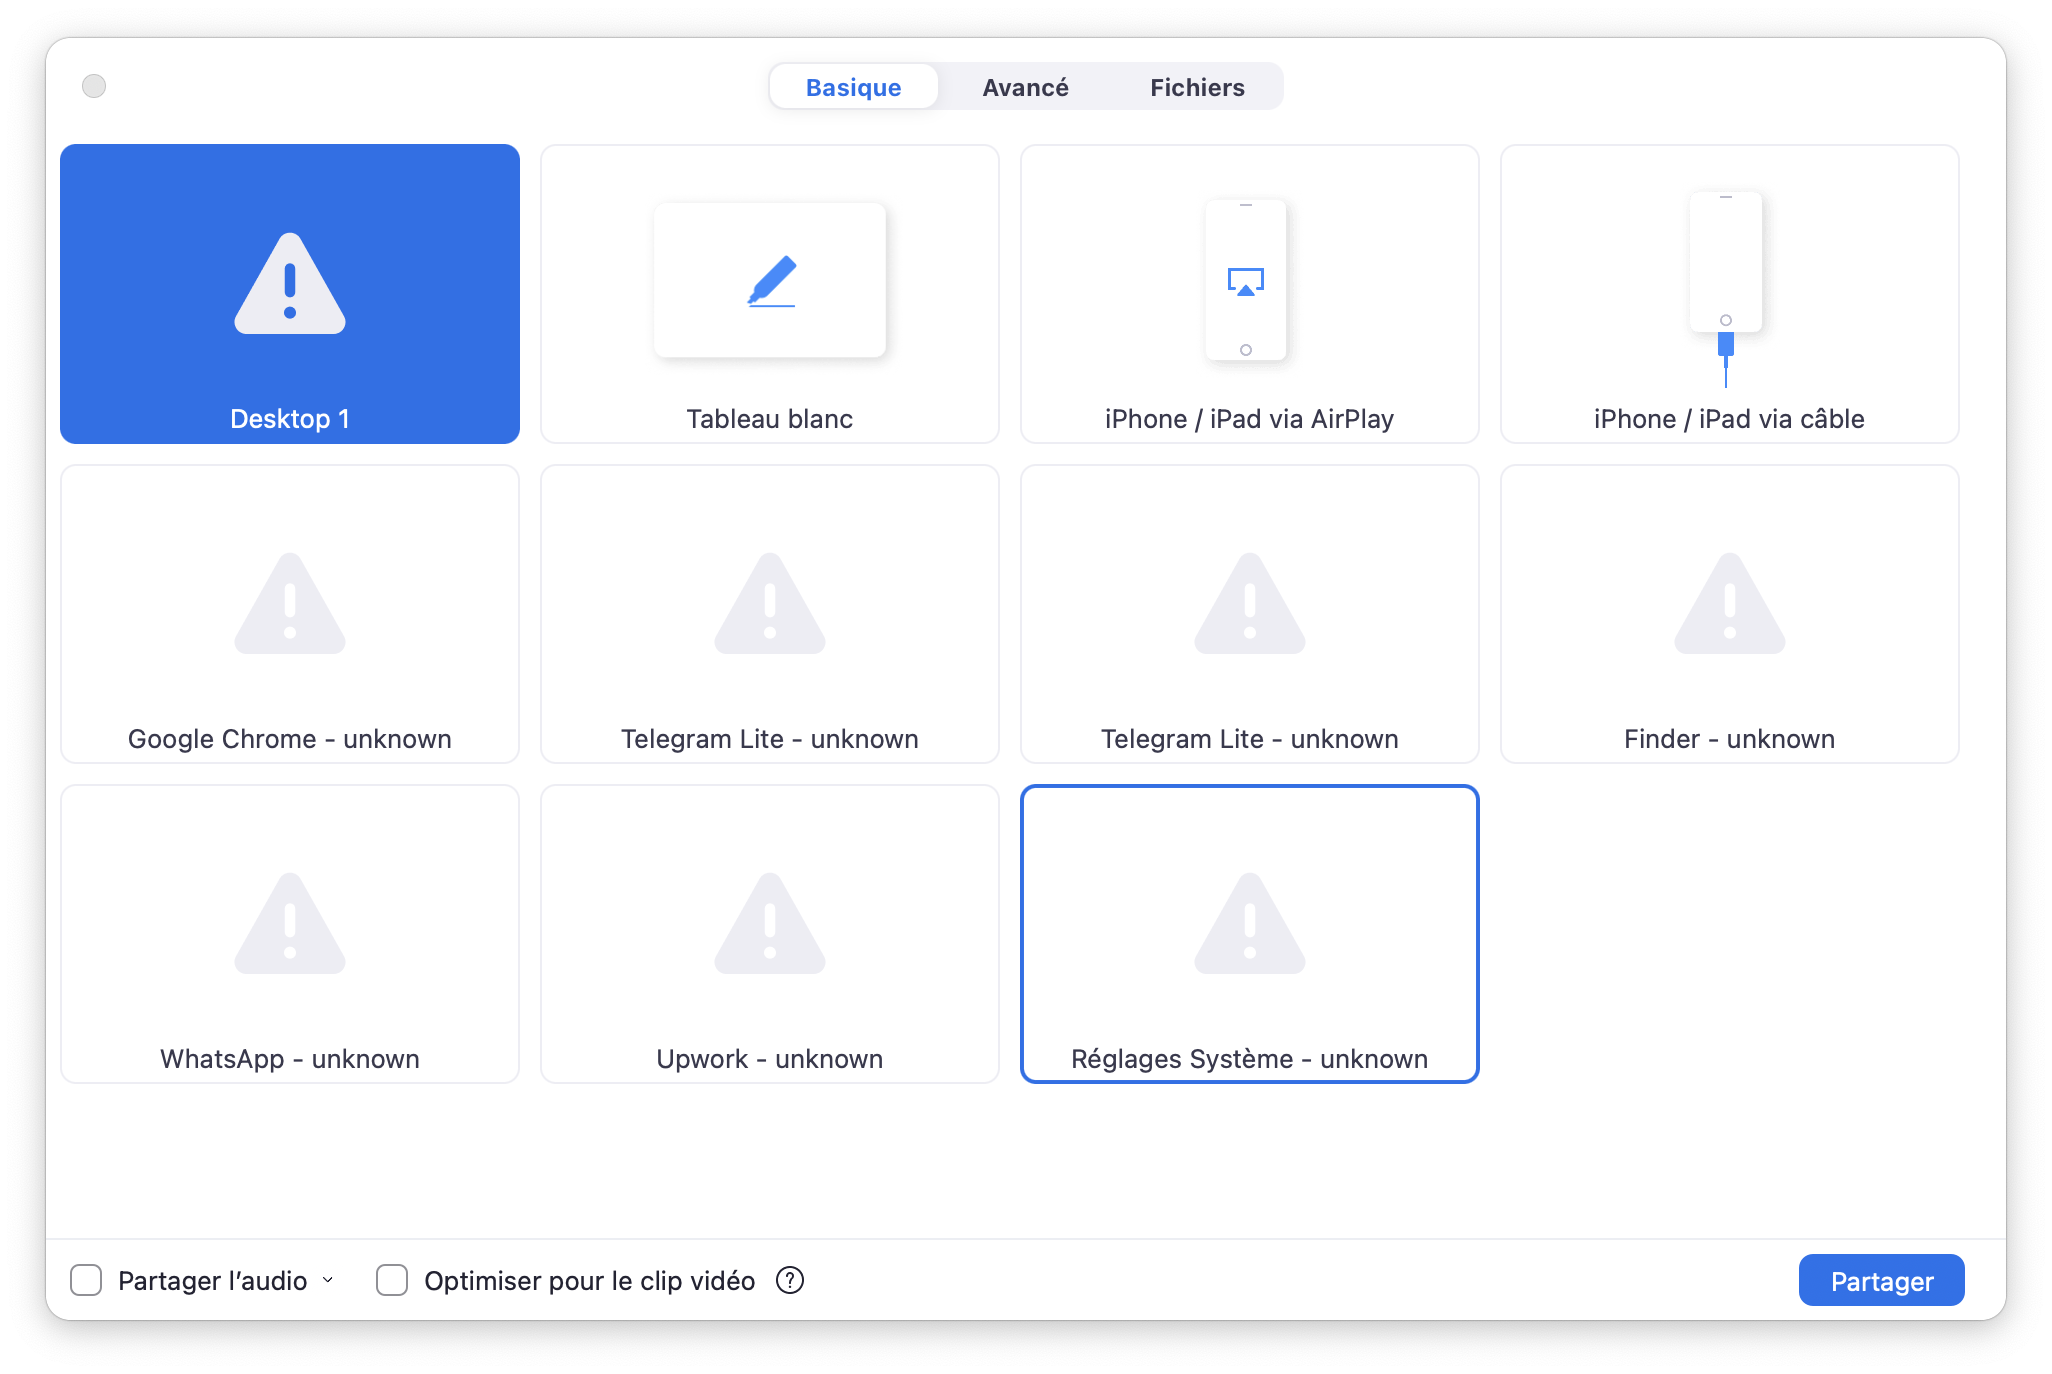Select the Upwork window warning icon
This screenshot has width=2052, height=1374.
770,925
